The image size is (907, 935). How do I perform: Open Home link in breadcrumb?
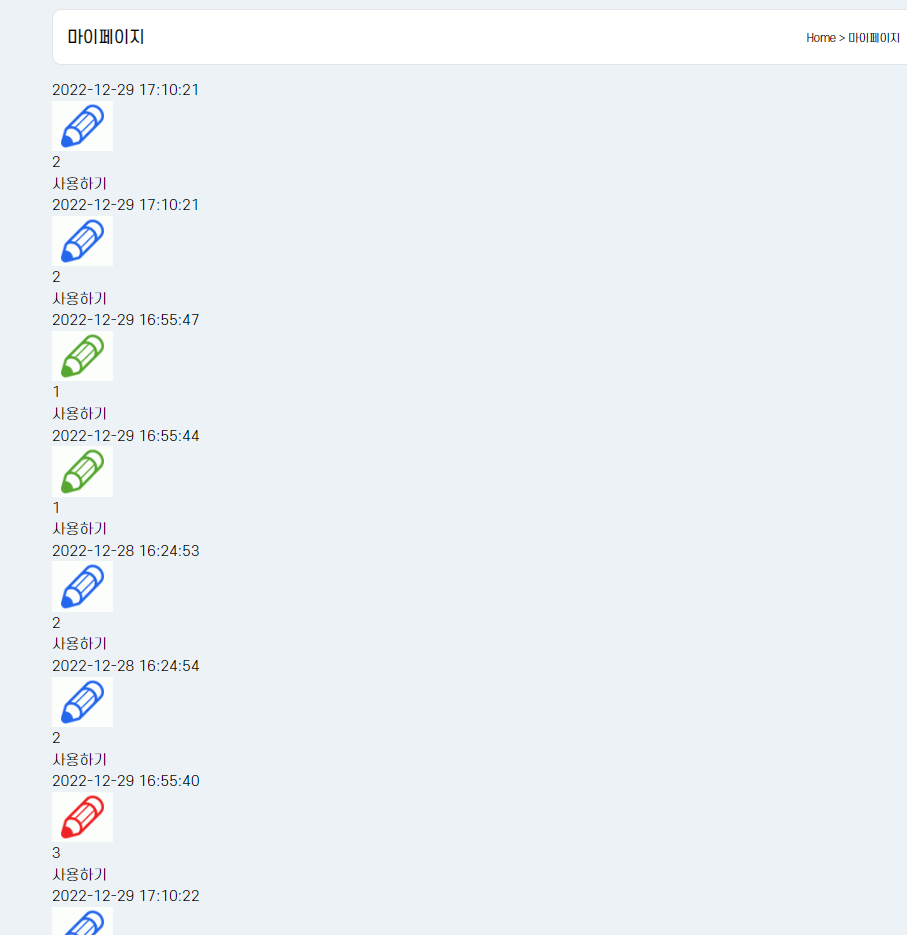pyautogui.click(x=821, y=38)
